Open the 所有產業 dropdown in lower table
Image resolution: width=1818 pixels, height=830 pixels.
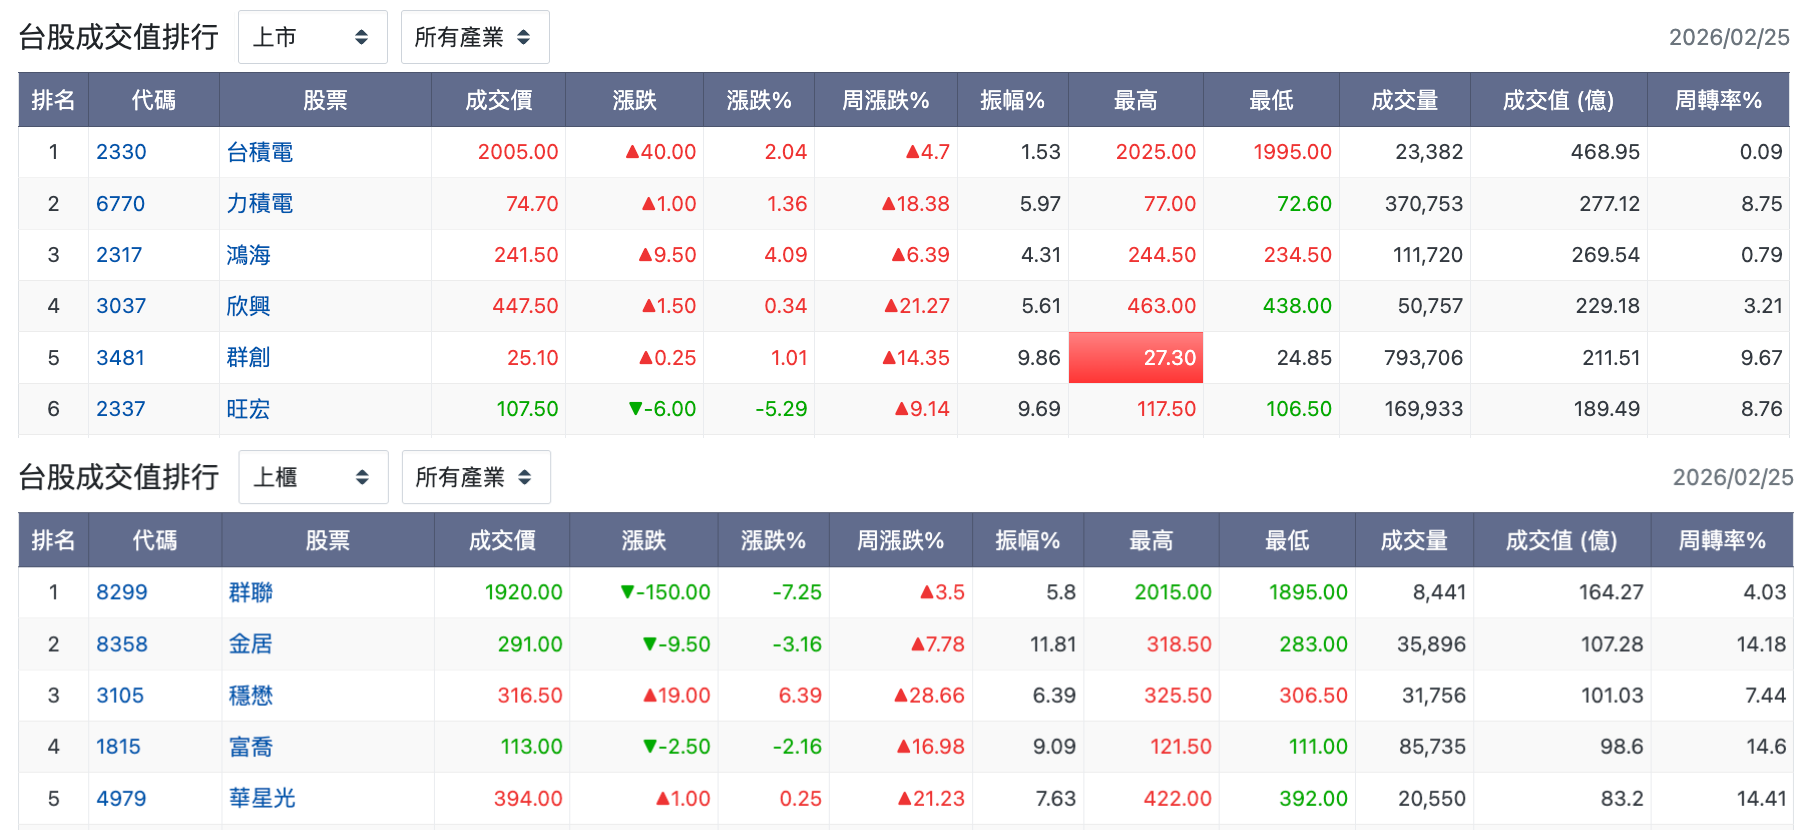tap(476, 477)
